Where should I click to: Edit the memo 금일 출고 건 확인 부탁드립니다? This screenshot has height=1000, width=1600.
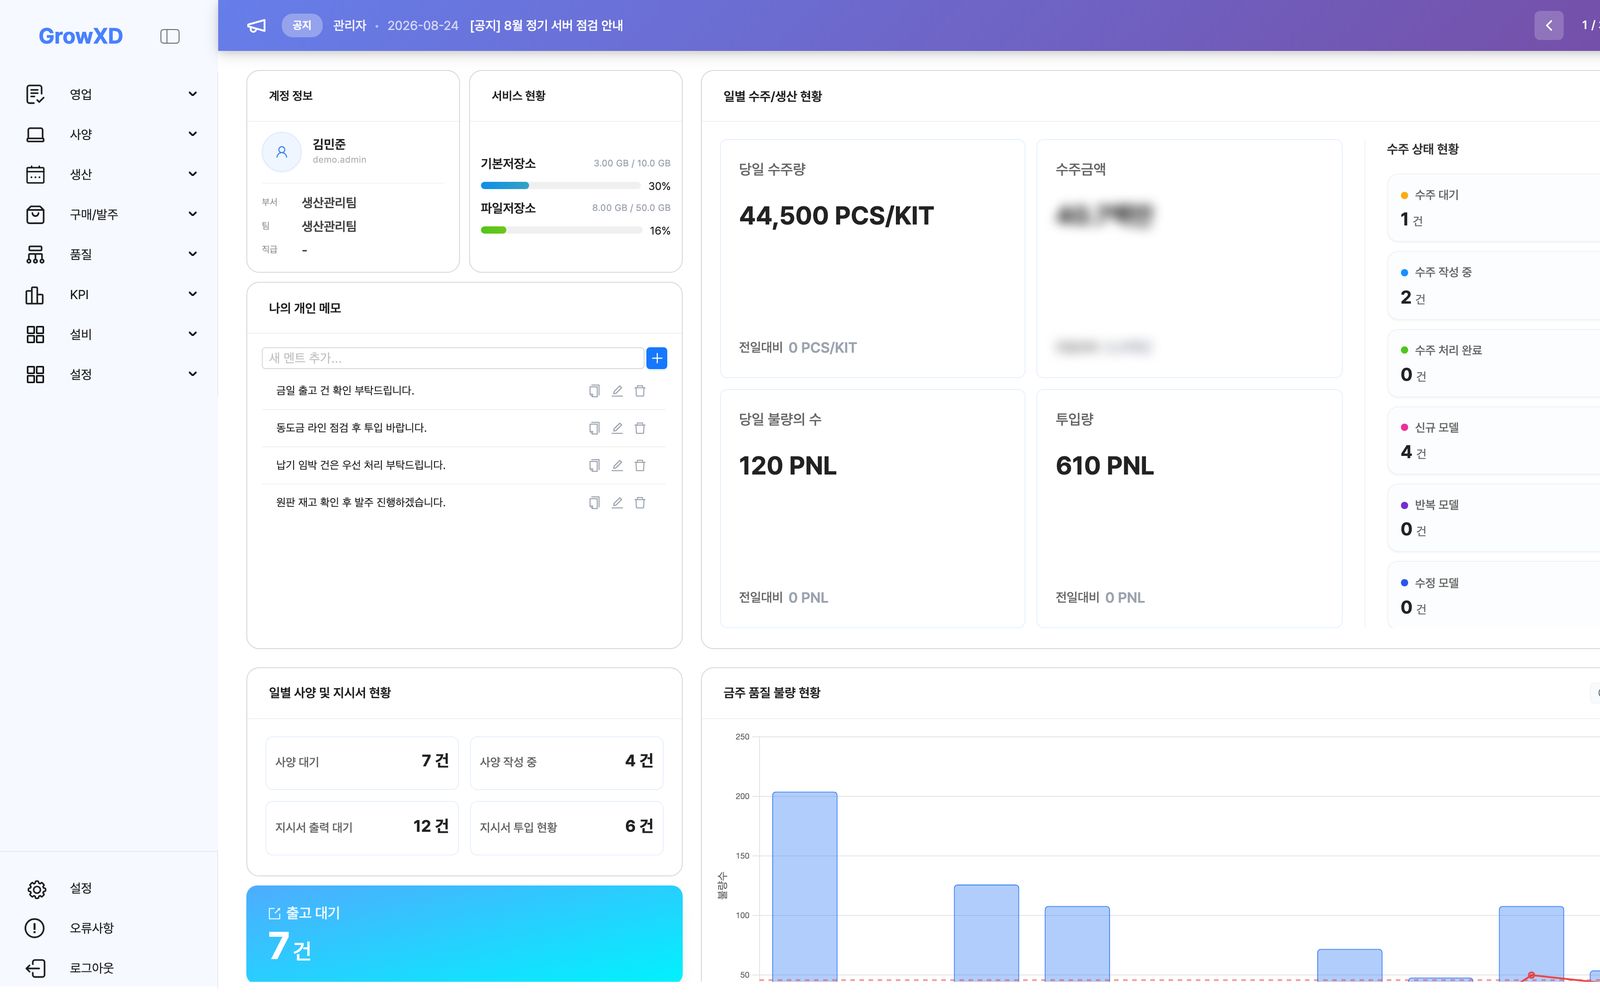pyautogui.click(x=617, y=391)
